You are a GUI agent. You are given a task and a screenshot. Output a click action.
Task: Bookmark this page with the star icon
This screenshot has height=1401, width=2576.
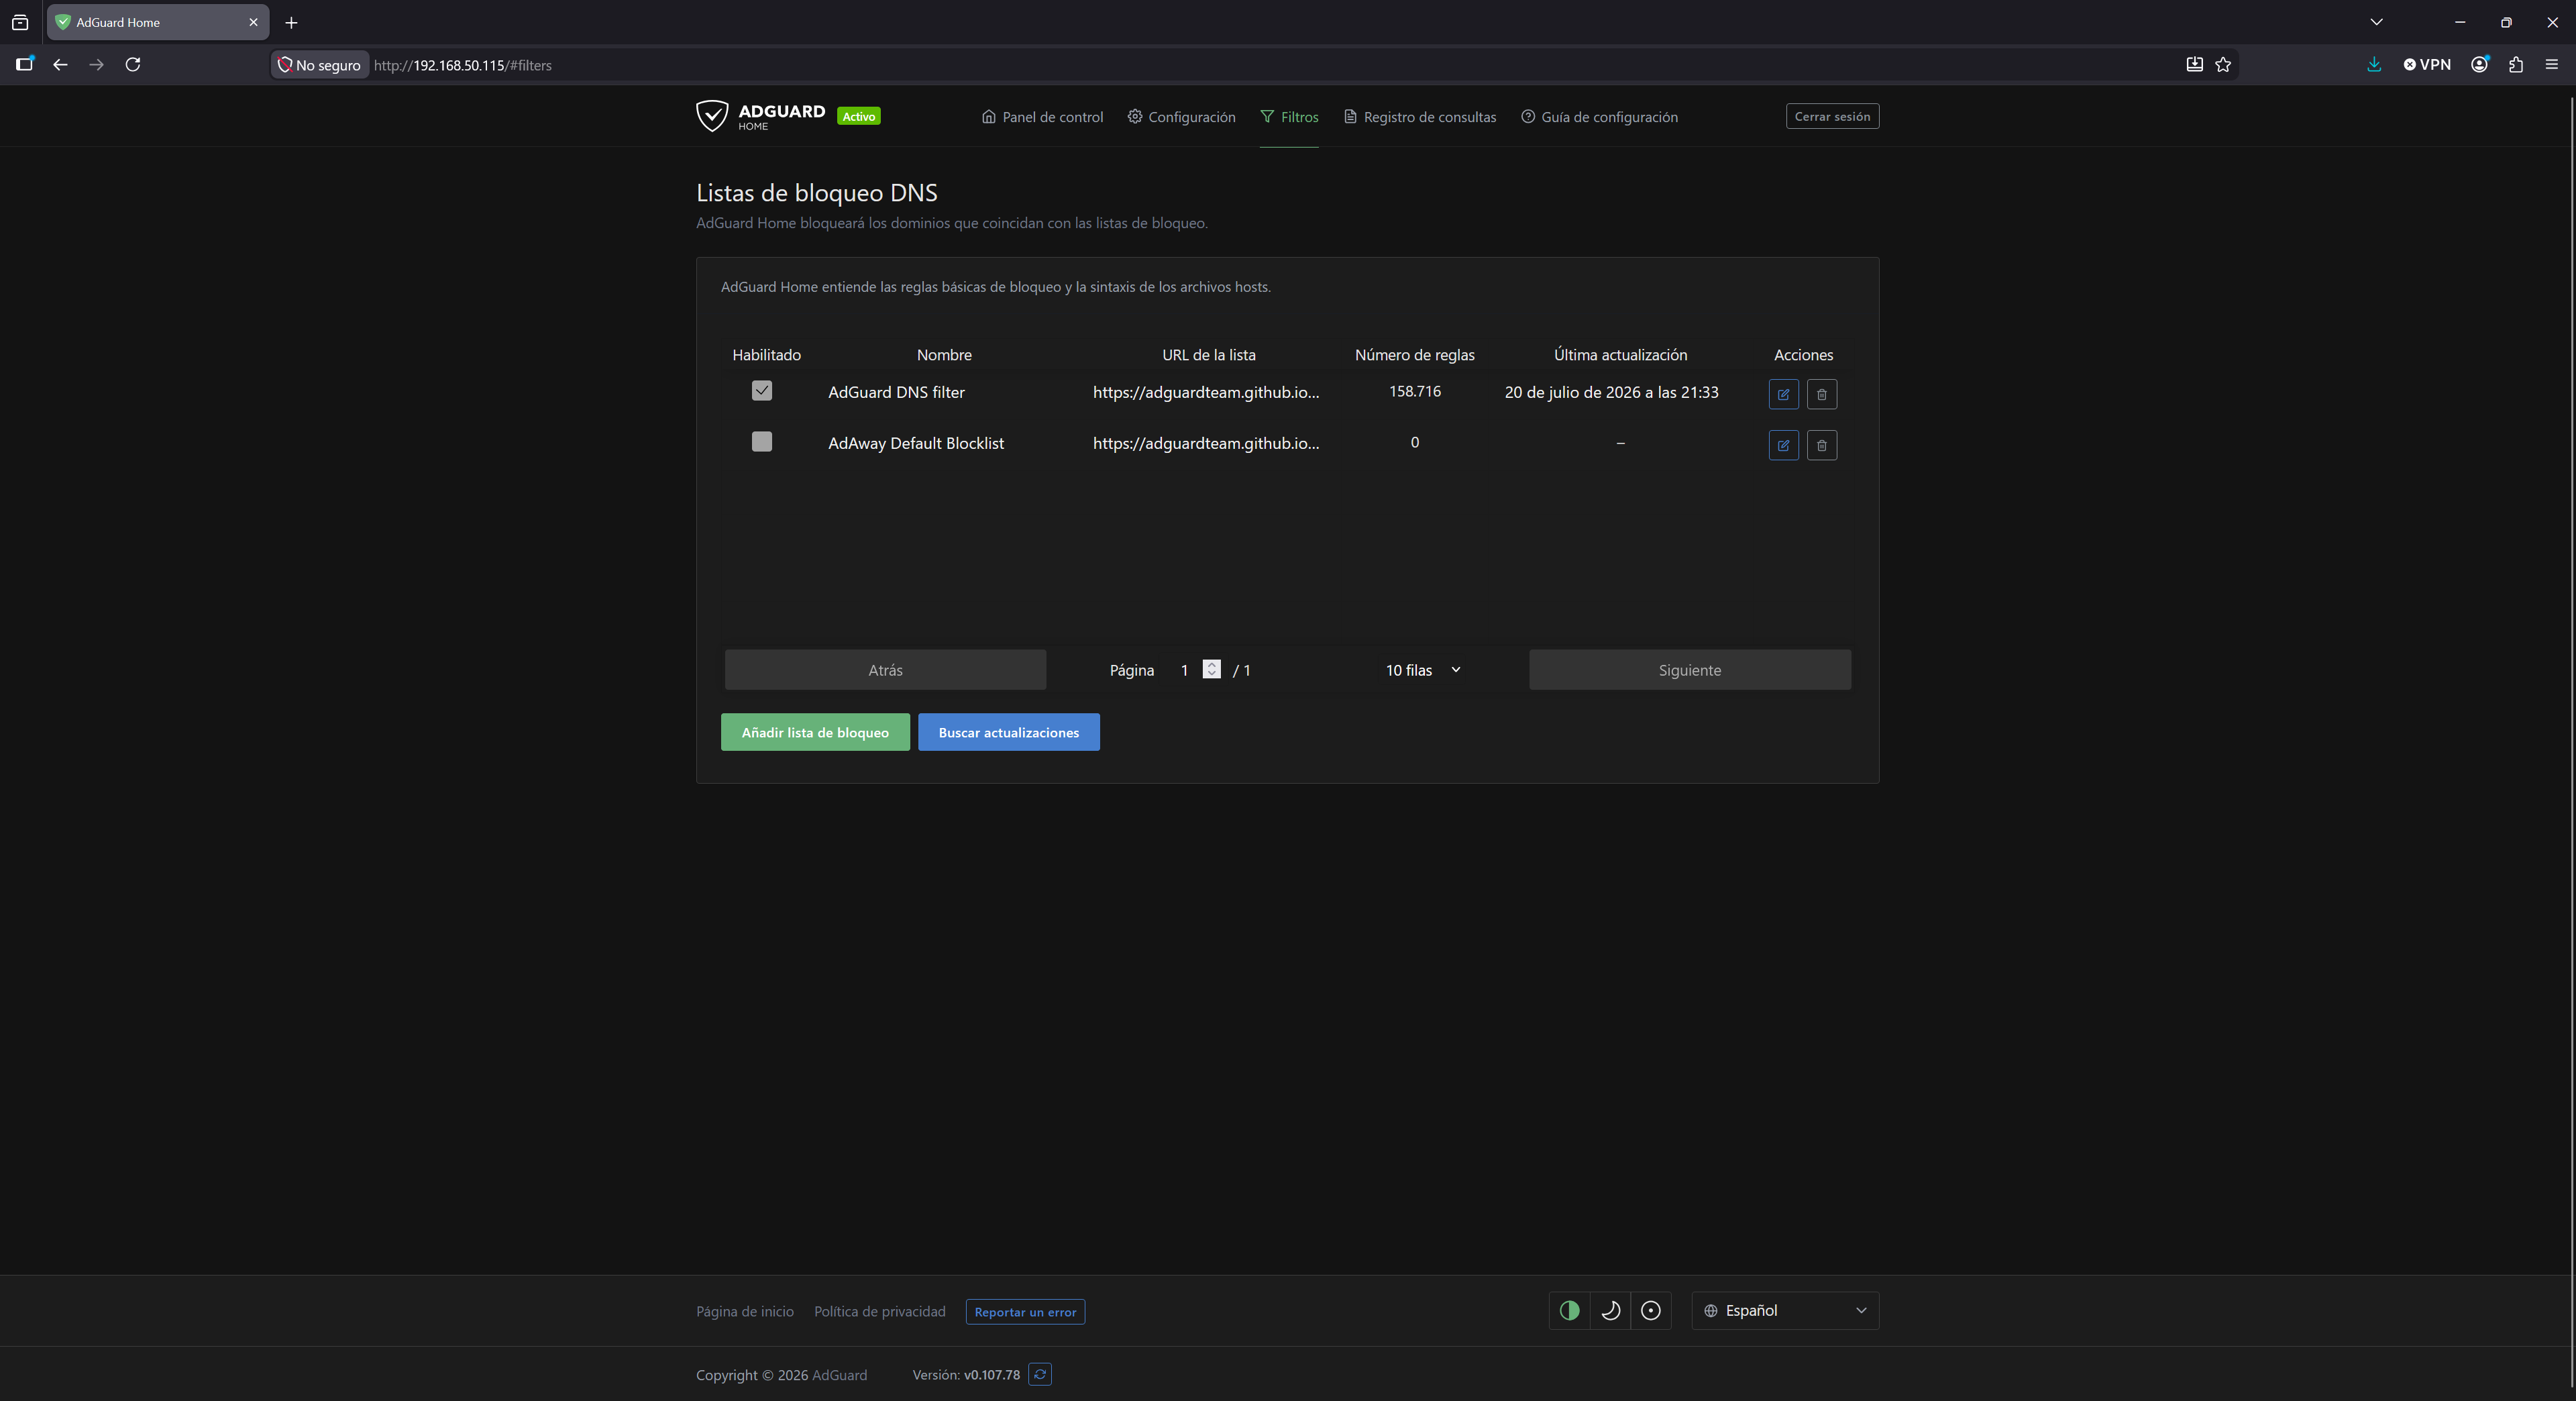click(x=2223, y=65)
